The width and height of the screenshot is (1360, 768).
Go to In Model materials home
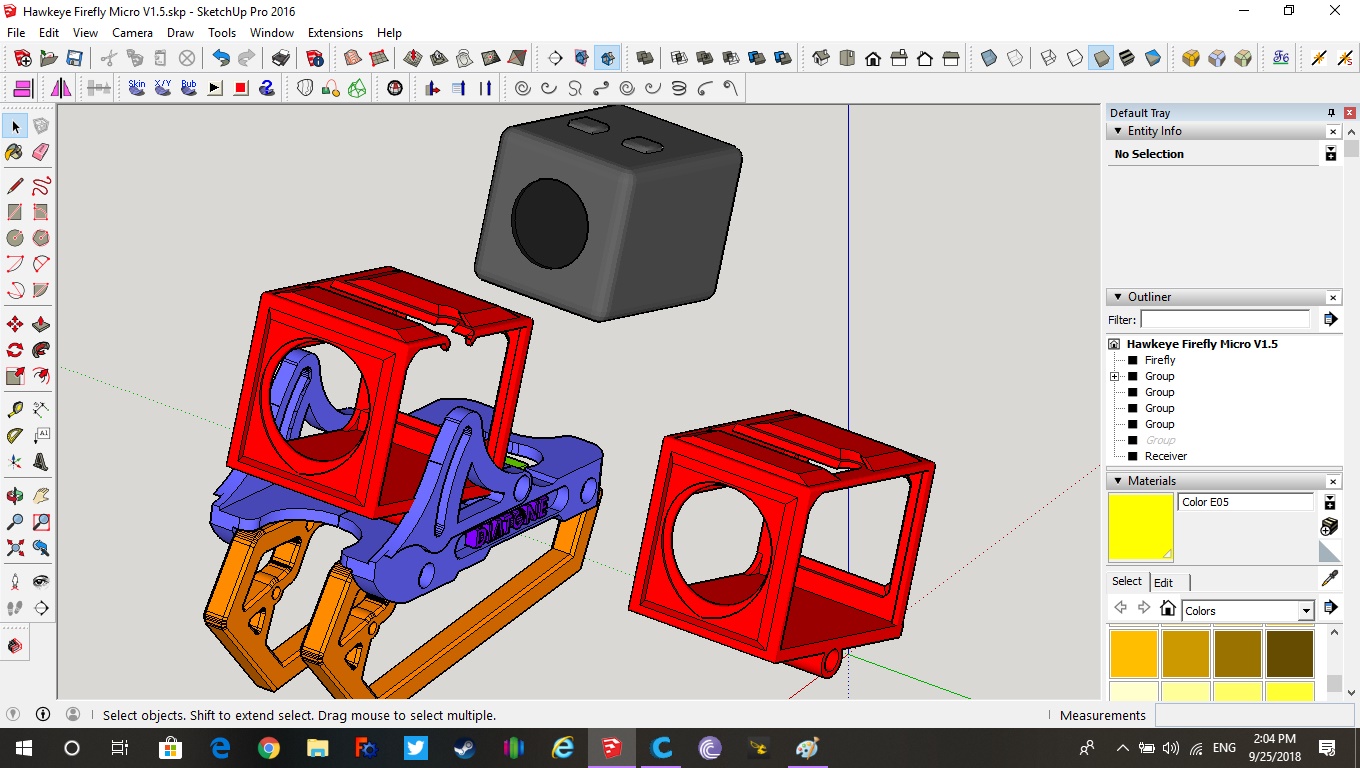click(1167, 608)
